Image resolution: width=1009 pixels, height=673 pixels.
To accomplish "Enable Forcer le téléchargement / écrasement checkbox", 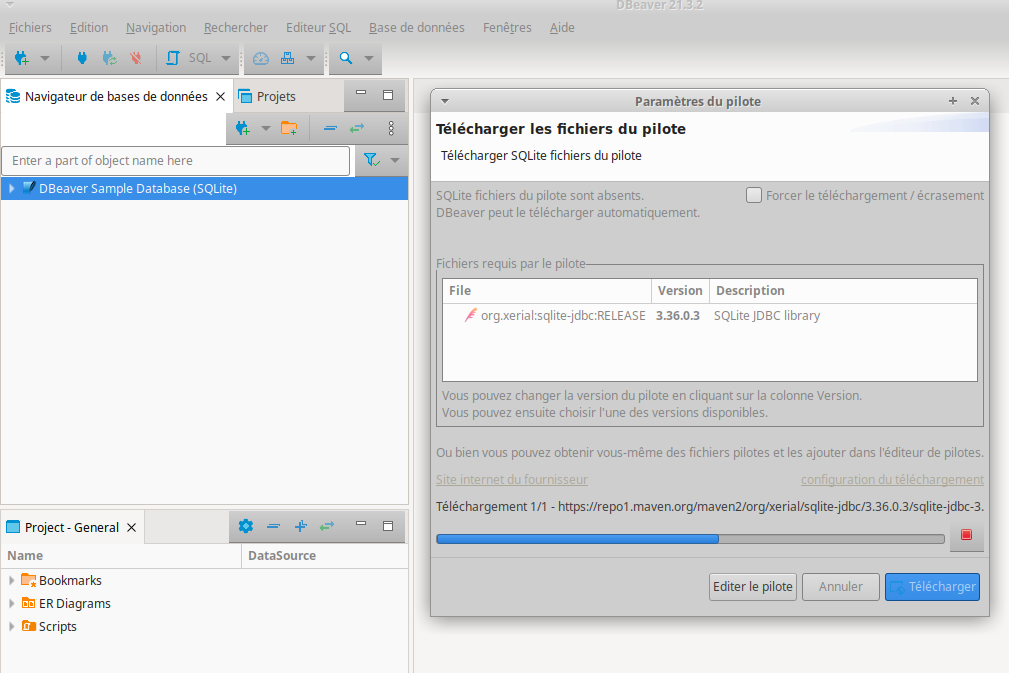I will (x=754, y=195).
